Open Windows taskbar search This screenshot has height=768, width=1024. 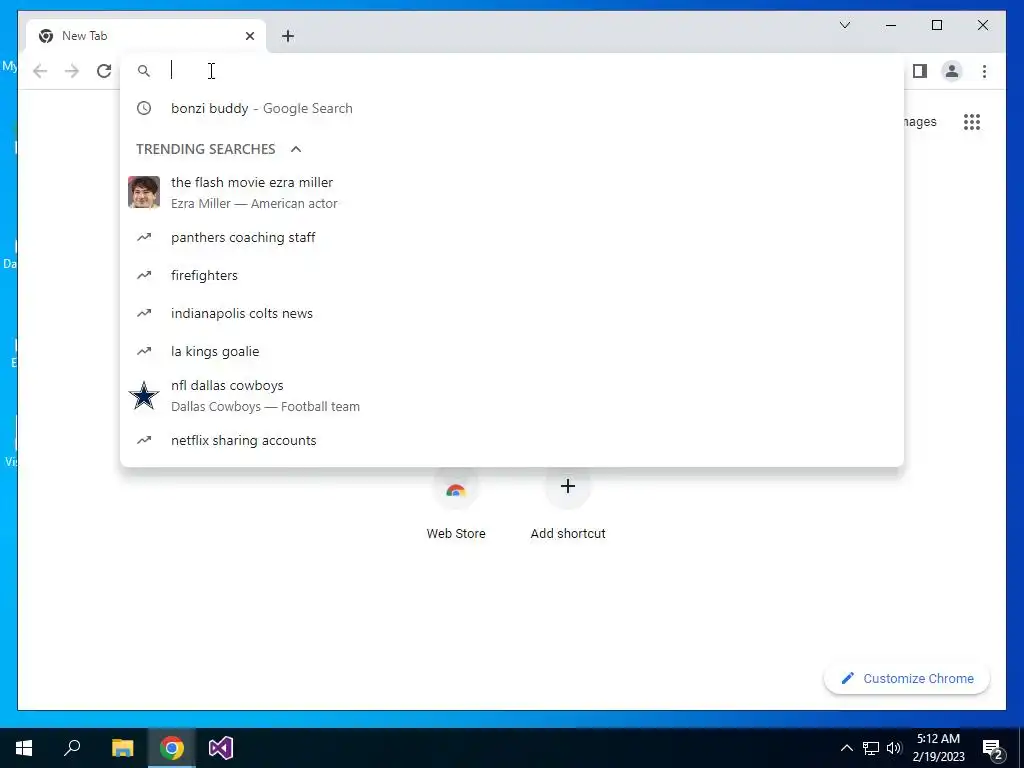(x=72, y=748)
